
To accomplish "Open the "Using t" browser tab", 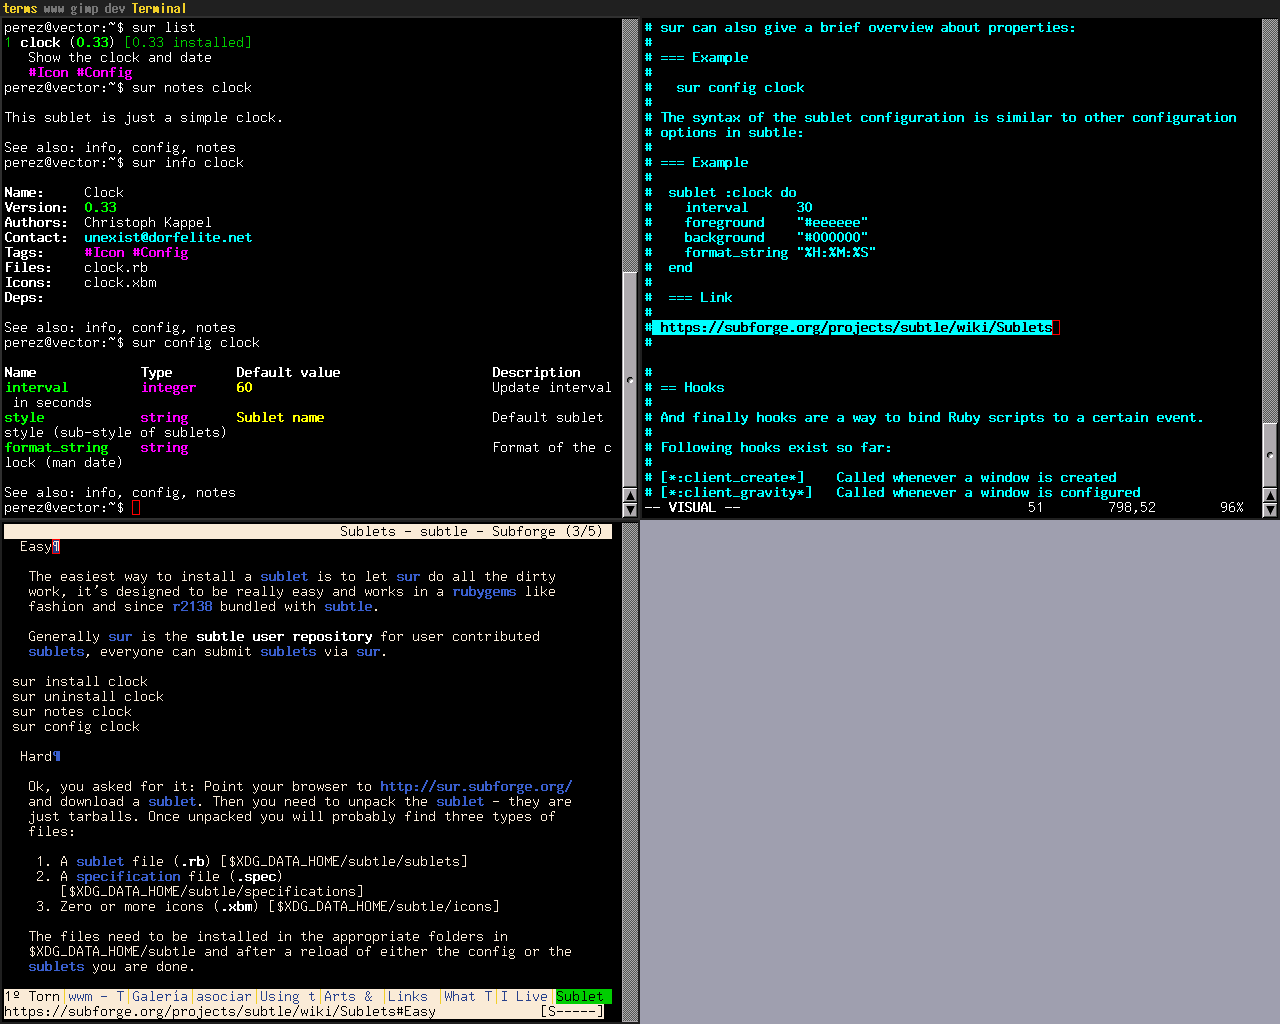I will click(288, 997).
